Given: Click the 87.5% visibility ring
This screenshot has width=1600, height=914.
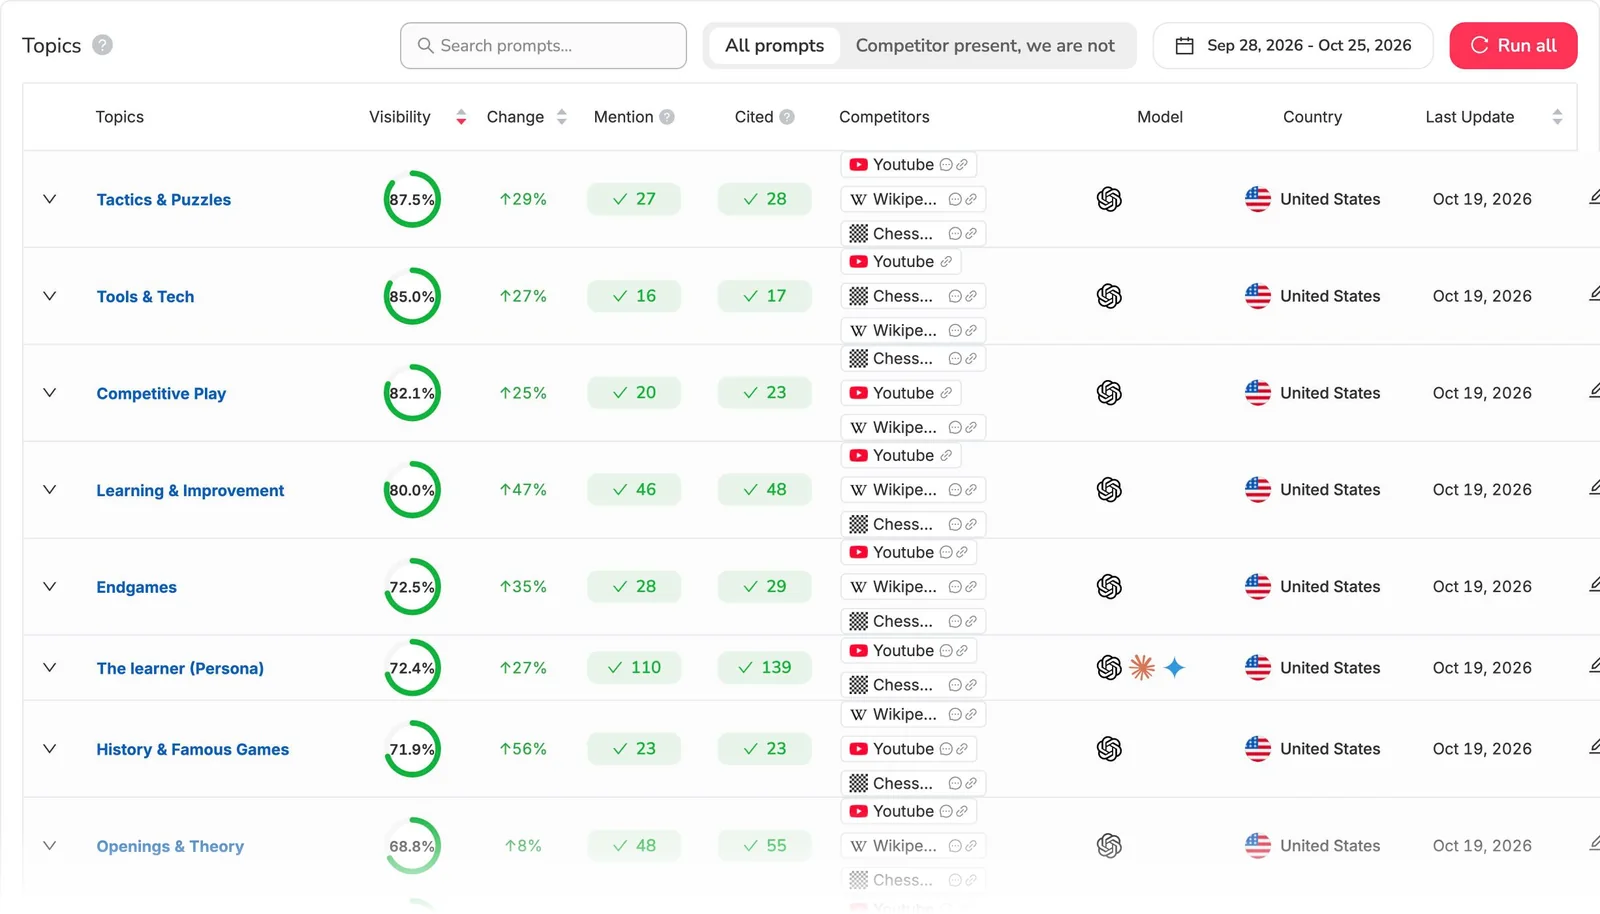Looking at the screenshot, I should pyautogui.click(x=412, y=199).
